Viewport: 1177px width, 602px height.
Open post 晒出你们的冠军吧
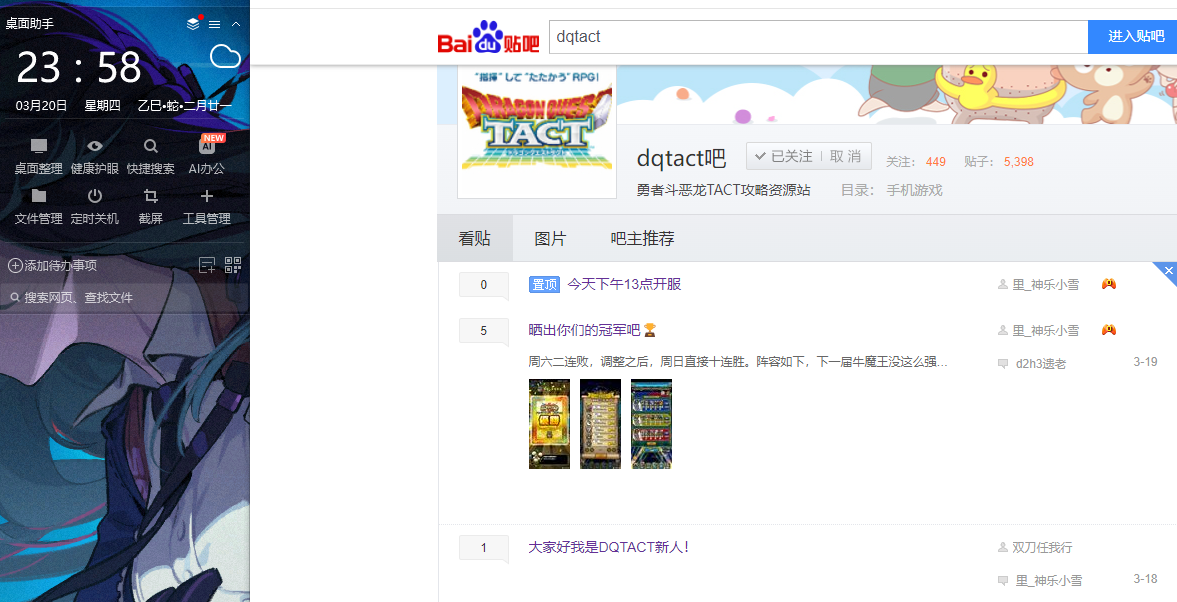point(584,330)
